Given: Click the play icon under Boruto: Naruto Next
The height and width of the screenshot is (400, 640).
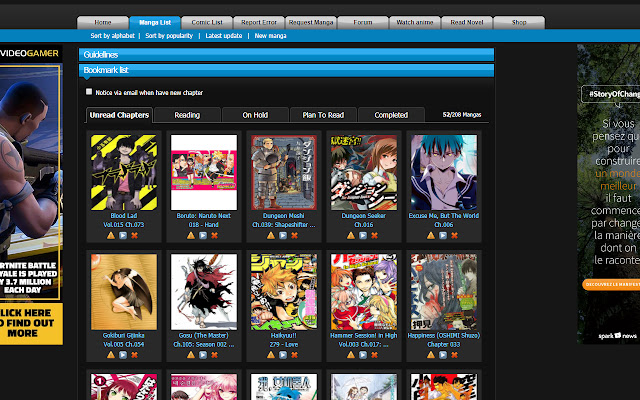Looking at the screenshot, I should pyautogui.click(x=202, y=236).
